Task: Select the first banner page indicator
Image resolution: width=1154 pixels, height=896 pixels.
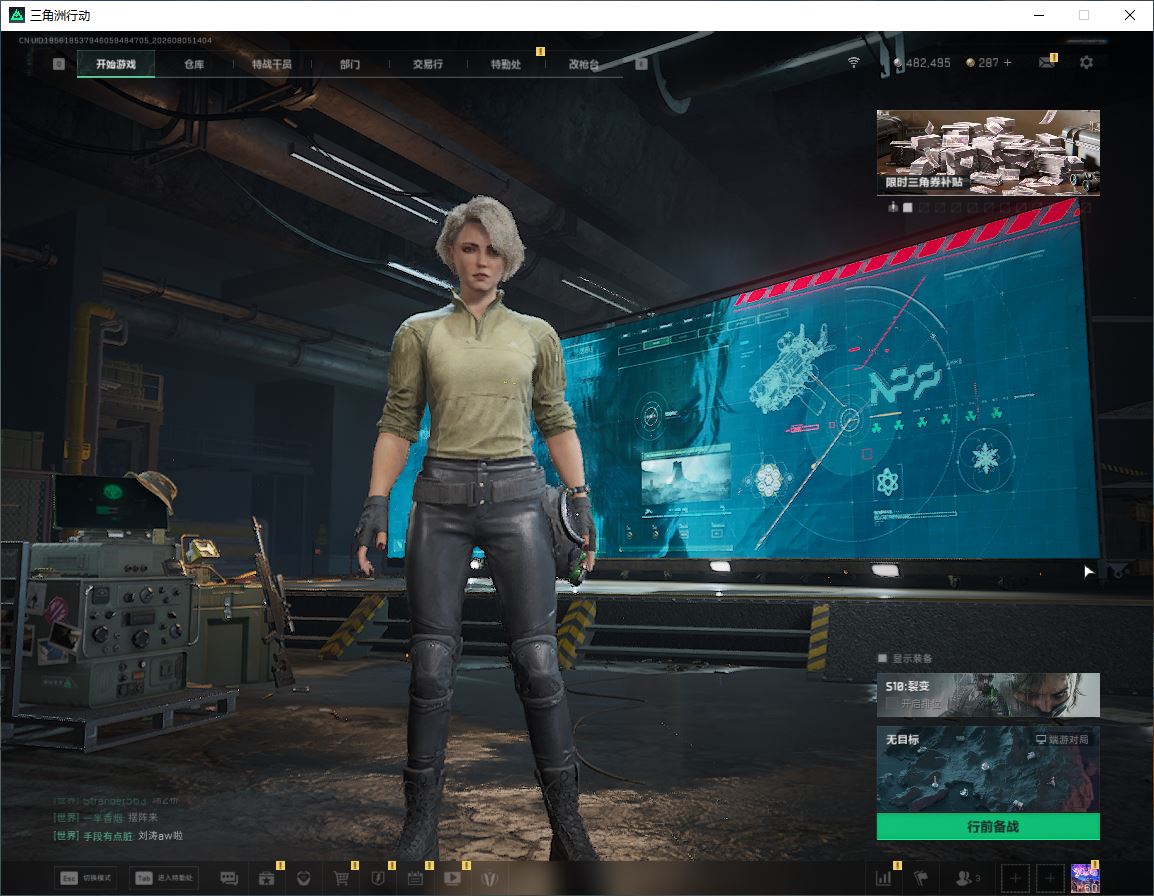Action: tap(907, 208)
